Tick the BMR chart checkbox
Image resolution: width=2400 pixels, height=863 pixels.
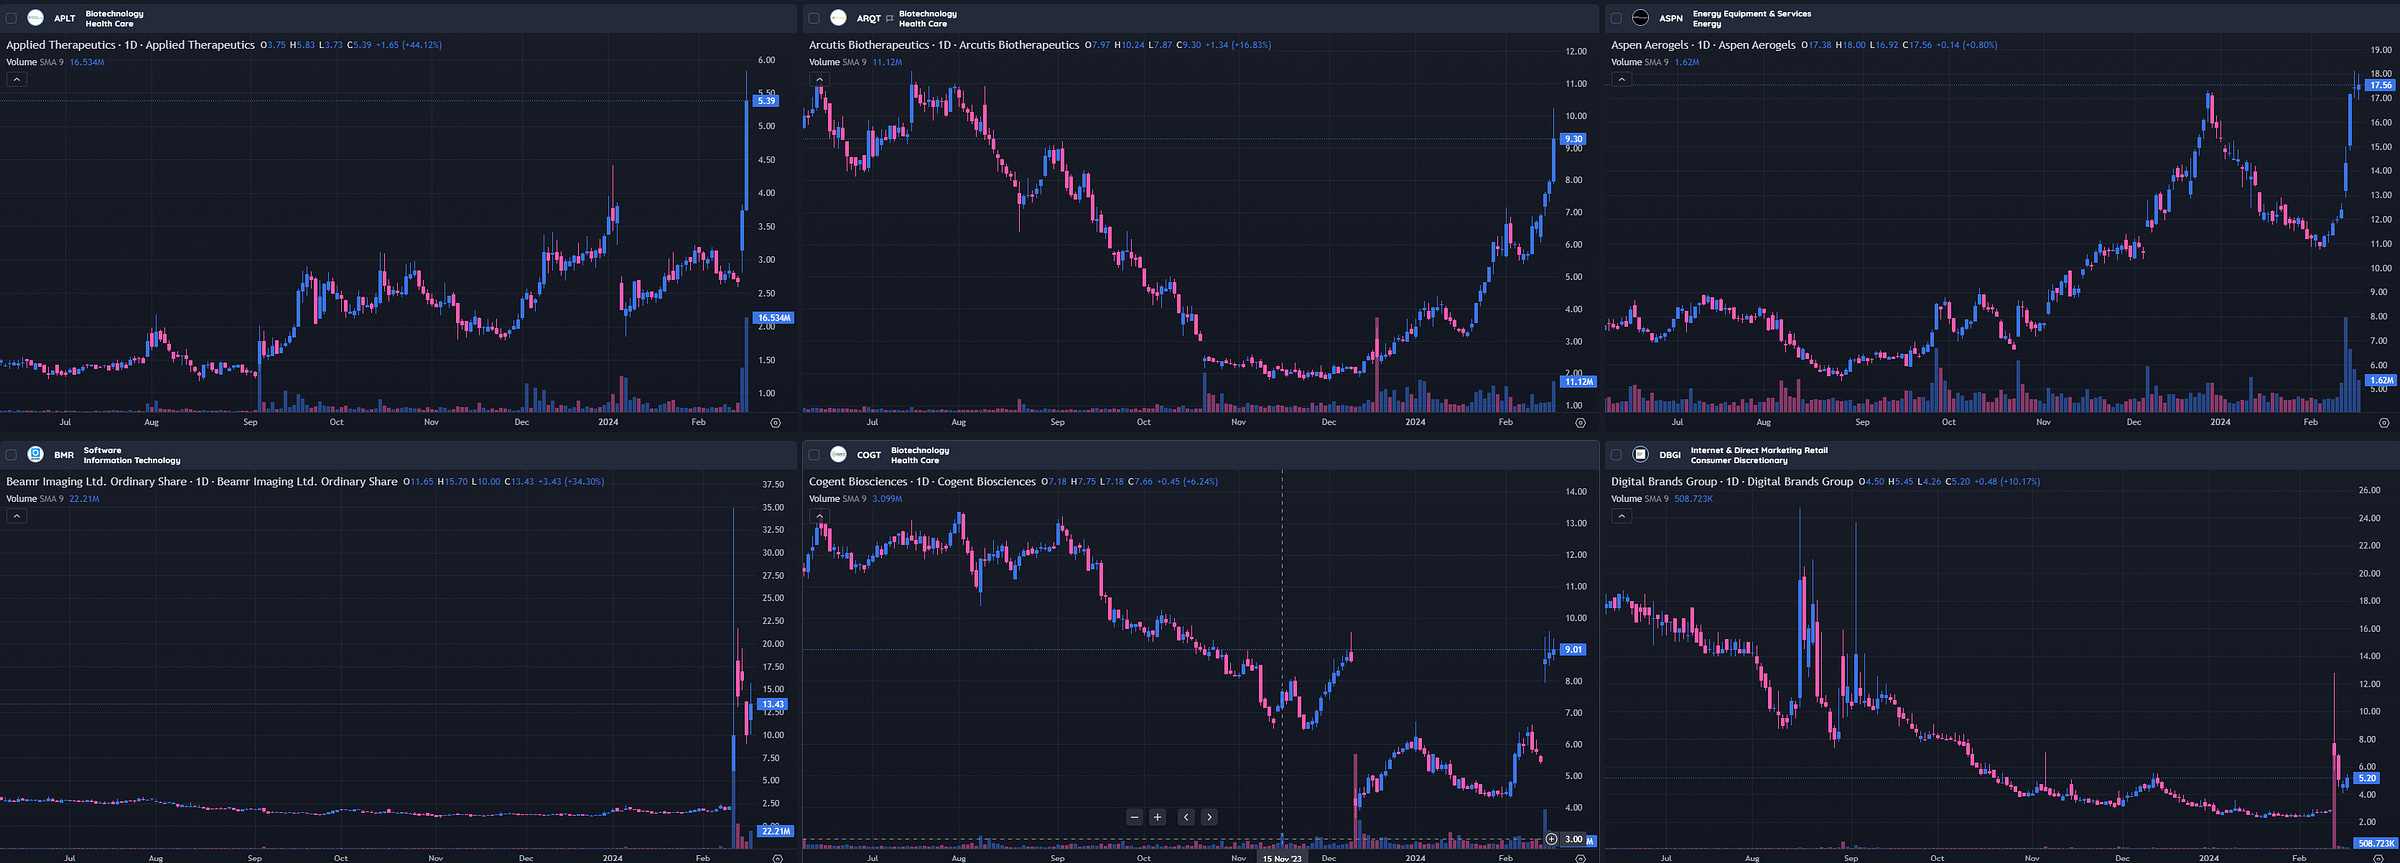12,455
